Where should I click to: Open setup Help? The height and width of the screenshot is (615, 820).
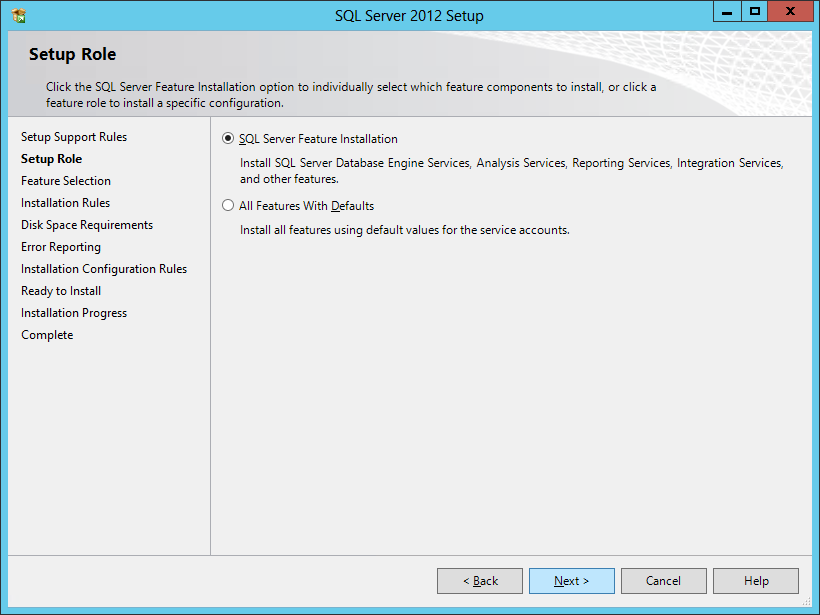tap(755, 580)
